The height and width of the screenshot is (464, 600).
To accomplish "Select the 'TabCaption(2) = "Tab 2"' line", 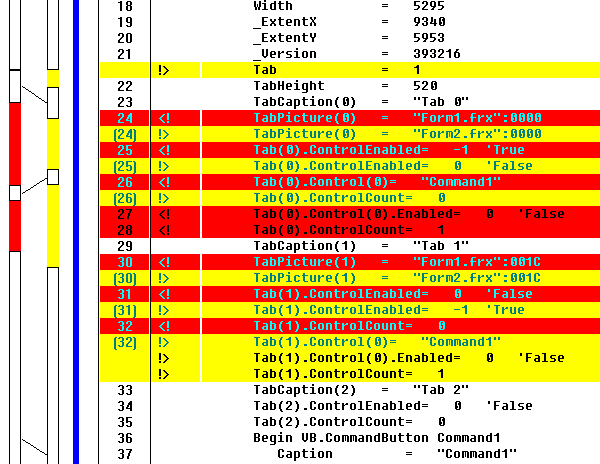I will (x=361, y=390).
